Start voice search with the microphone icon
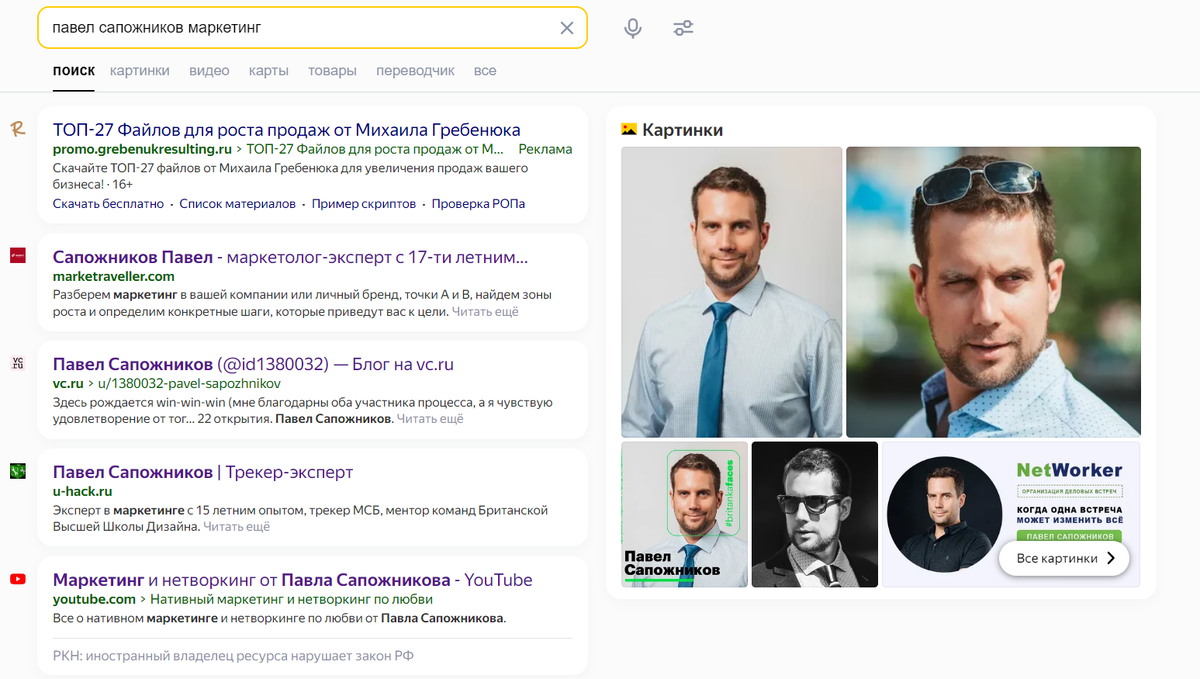 632,28
